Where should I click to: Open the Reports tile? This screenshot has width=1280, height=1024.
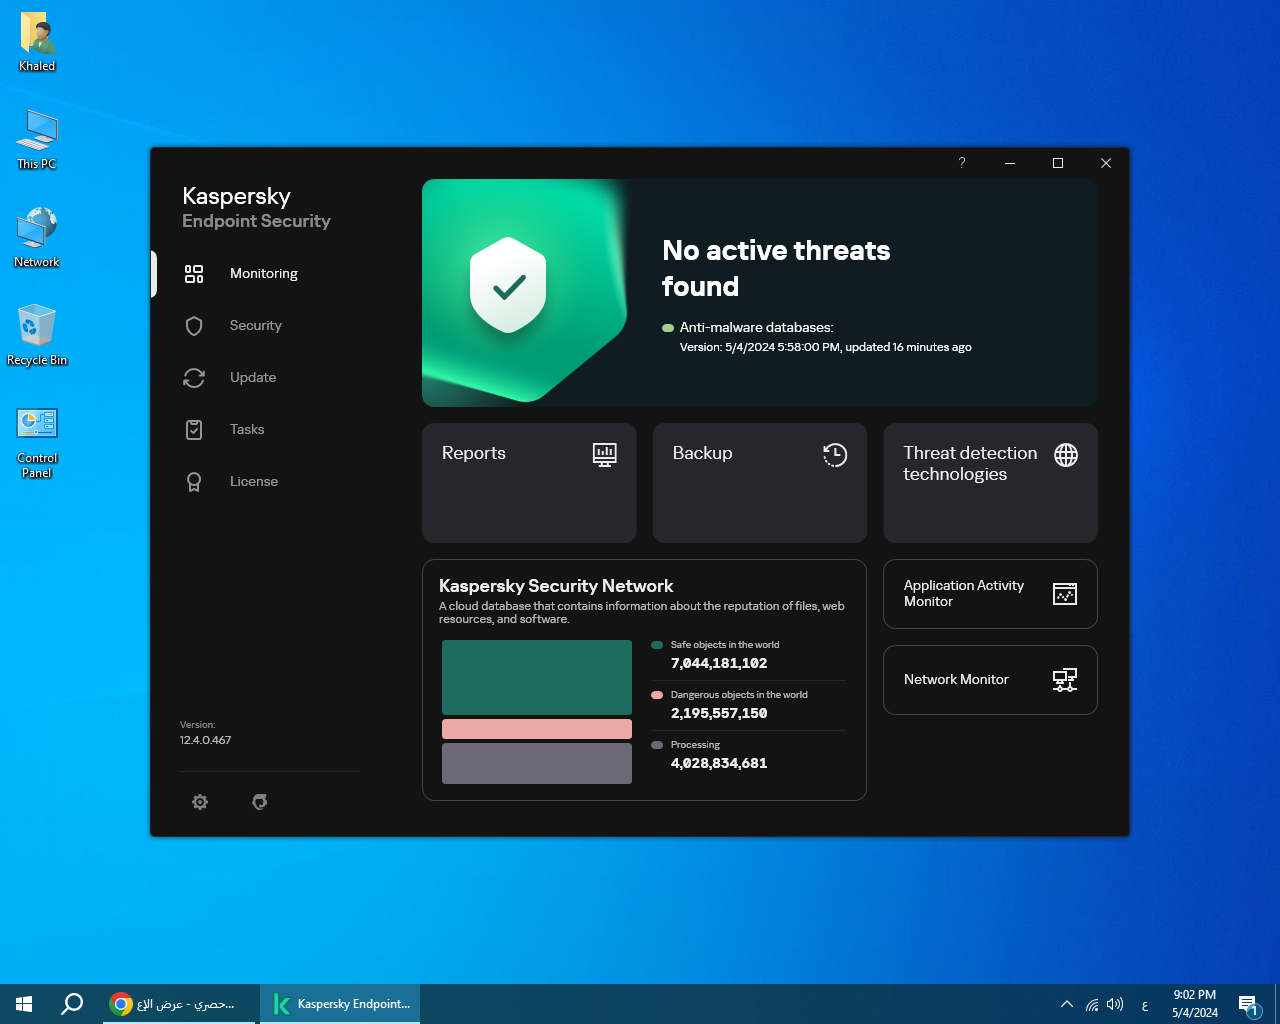529,483
